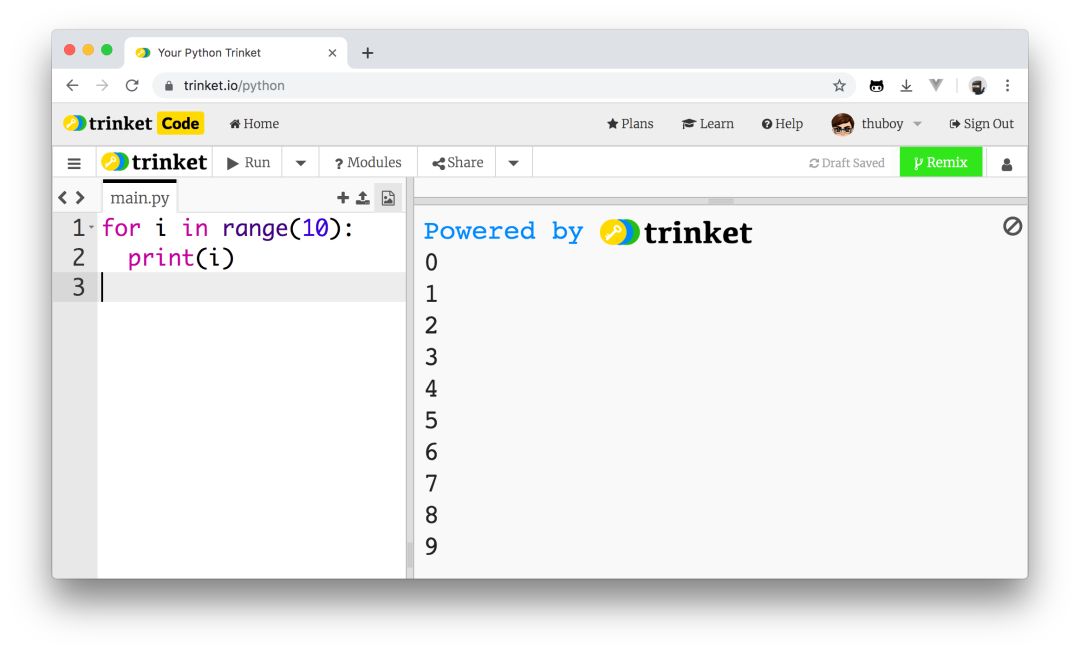Screen dimensions: 1080x653
Task: Click the Draft Saved status
Action: 847,163
